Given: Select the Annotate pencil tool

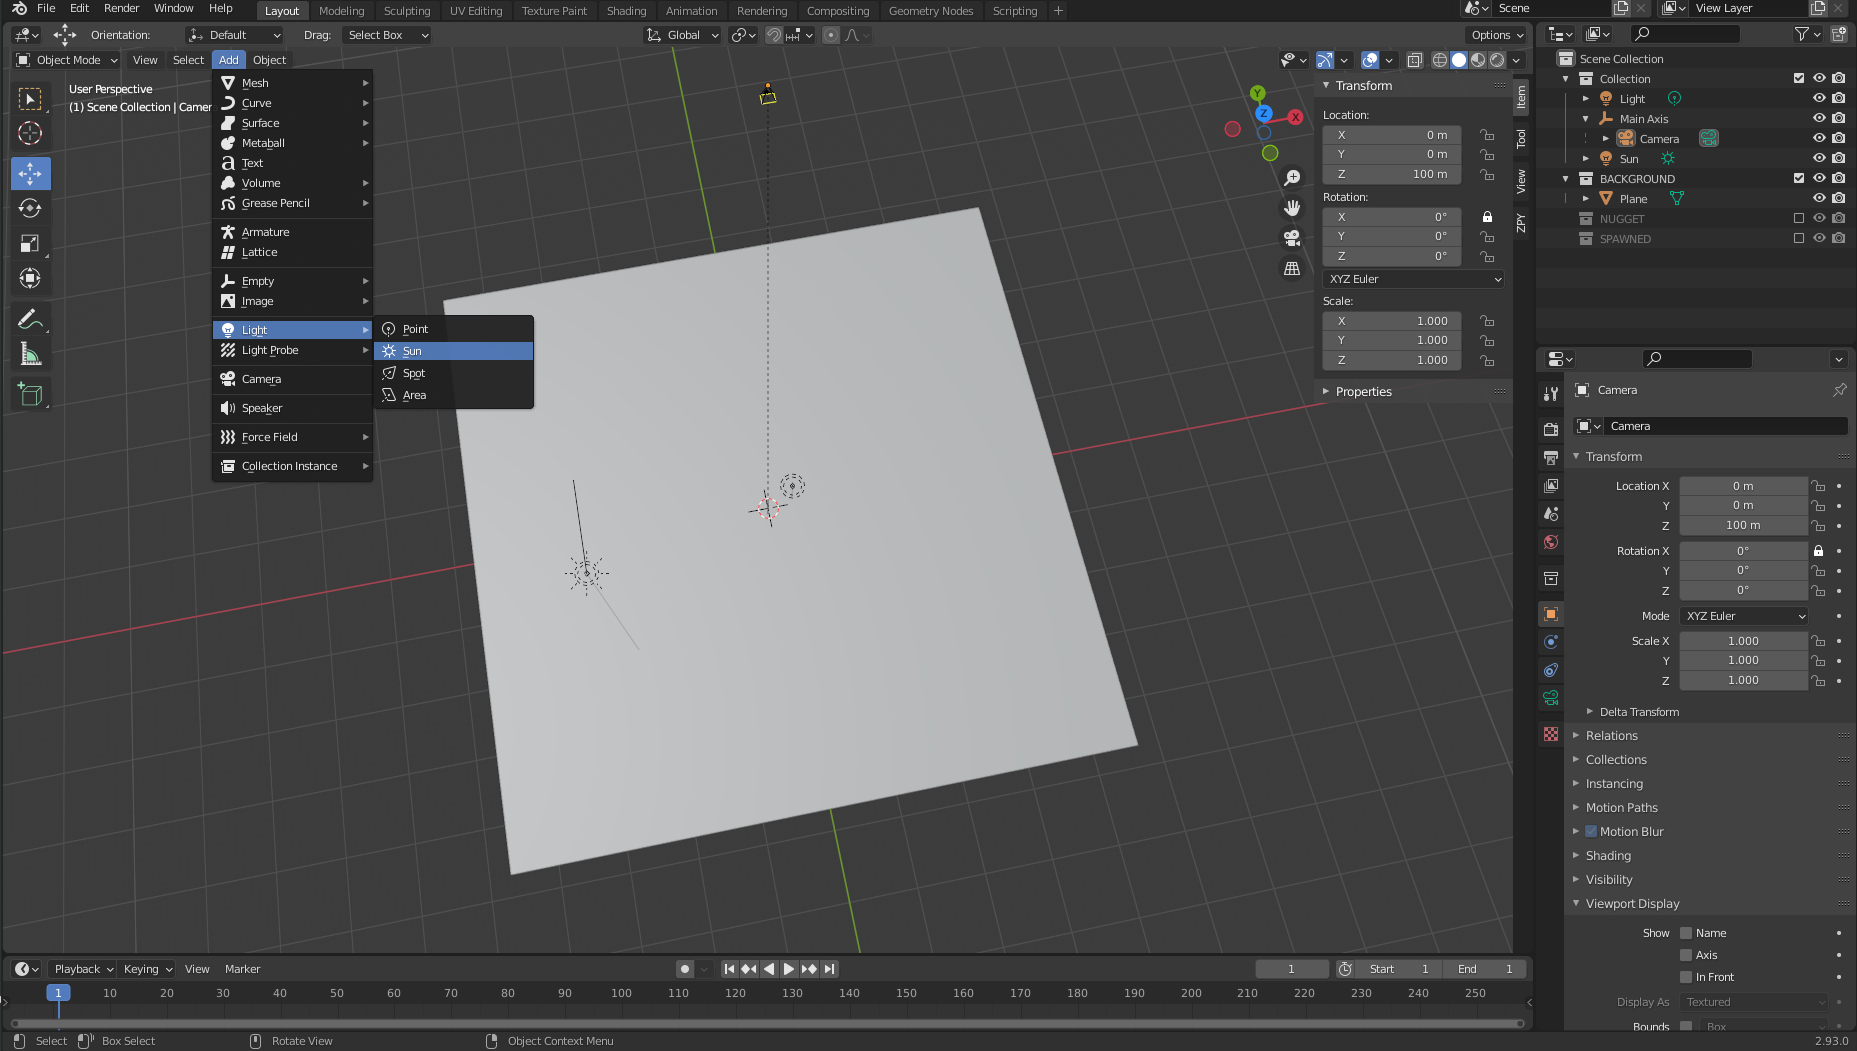Looking at the screenshot, I should [x=30, y=320].
